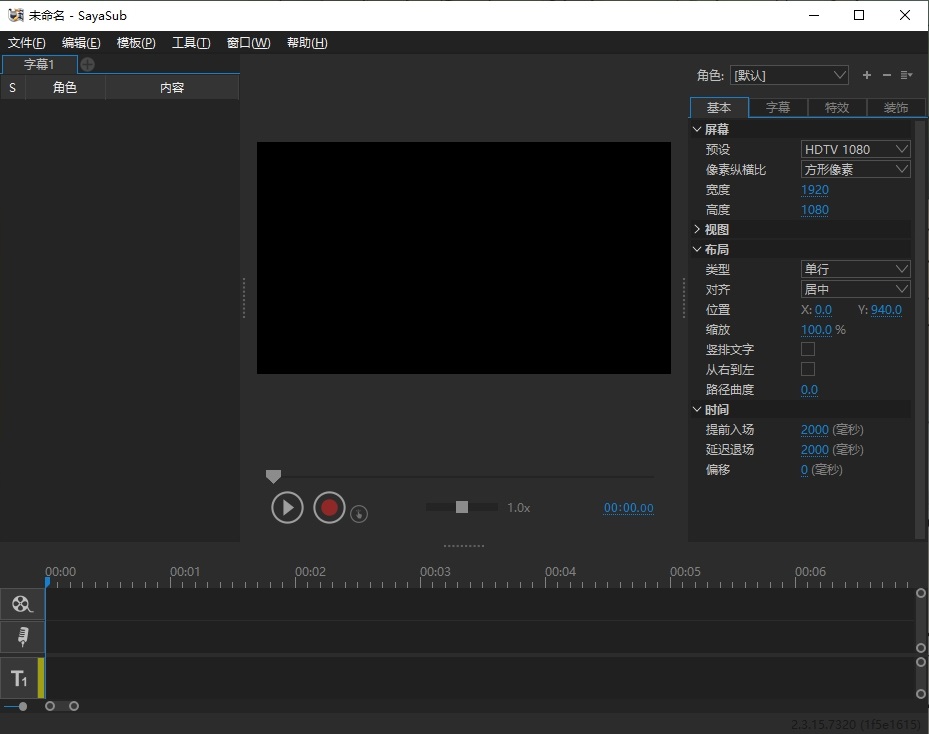The height and width of the screenshot is (734, 929).
Task: Open the 工具(T) menu
Action: [190, 43]
